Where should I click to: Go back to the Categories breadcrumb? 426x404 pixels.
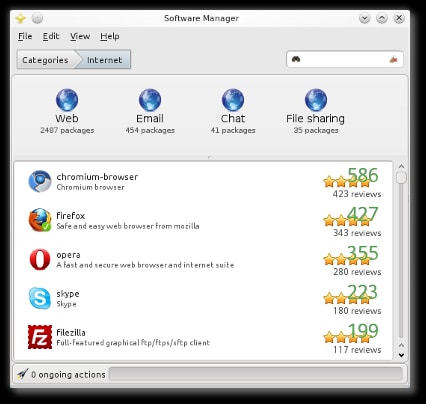tap(45, 60)
